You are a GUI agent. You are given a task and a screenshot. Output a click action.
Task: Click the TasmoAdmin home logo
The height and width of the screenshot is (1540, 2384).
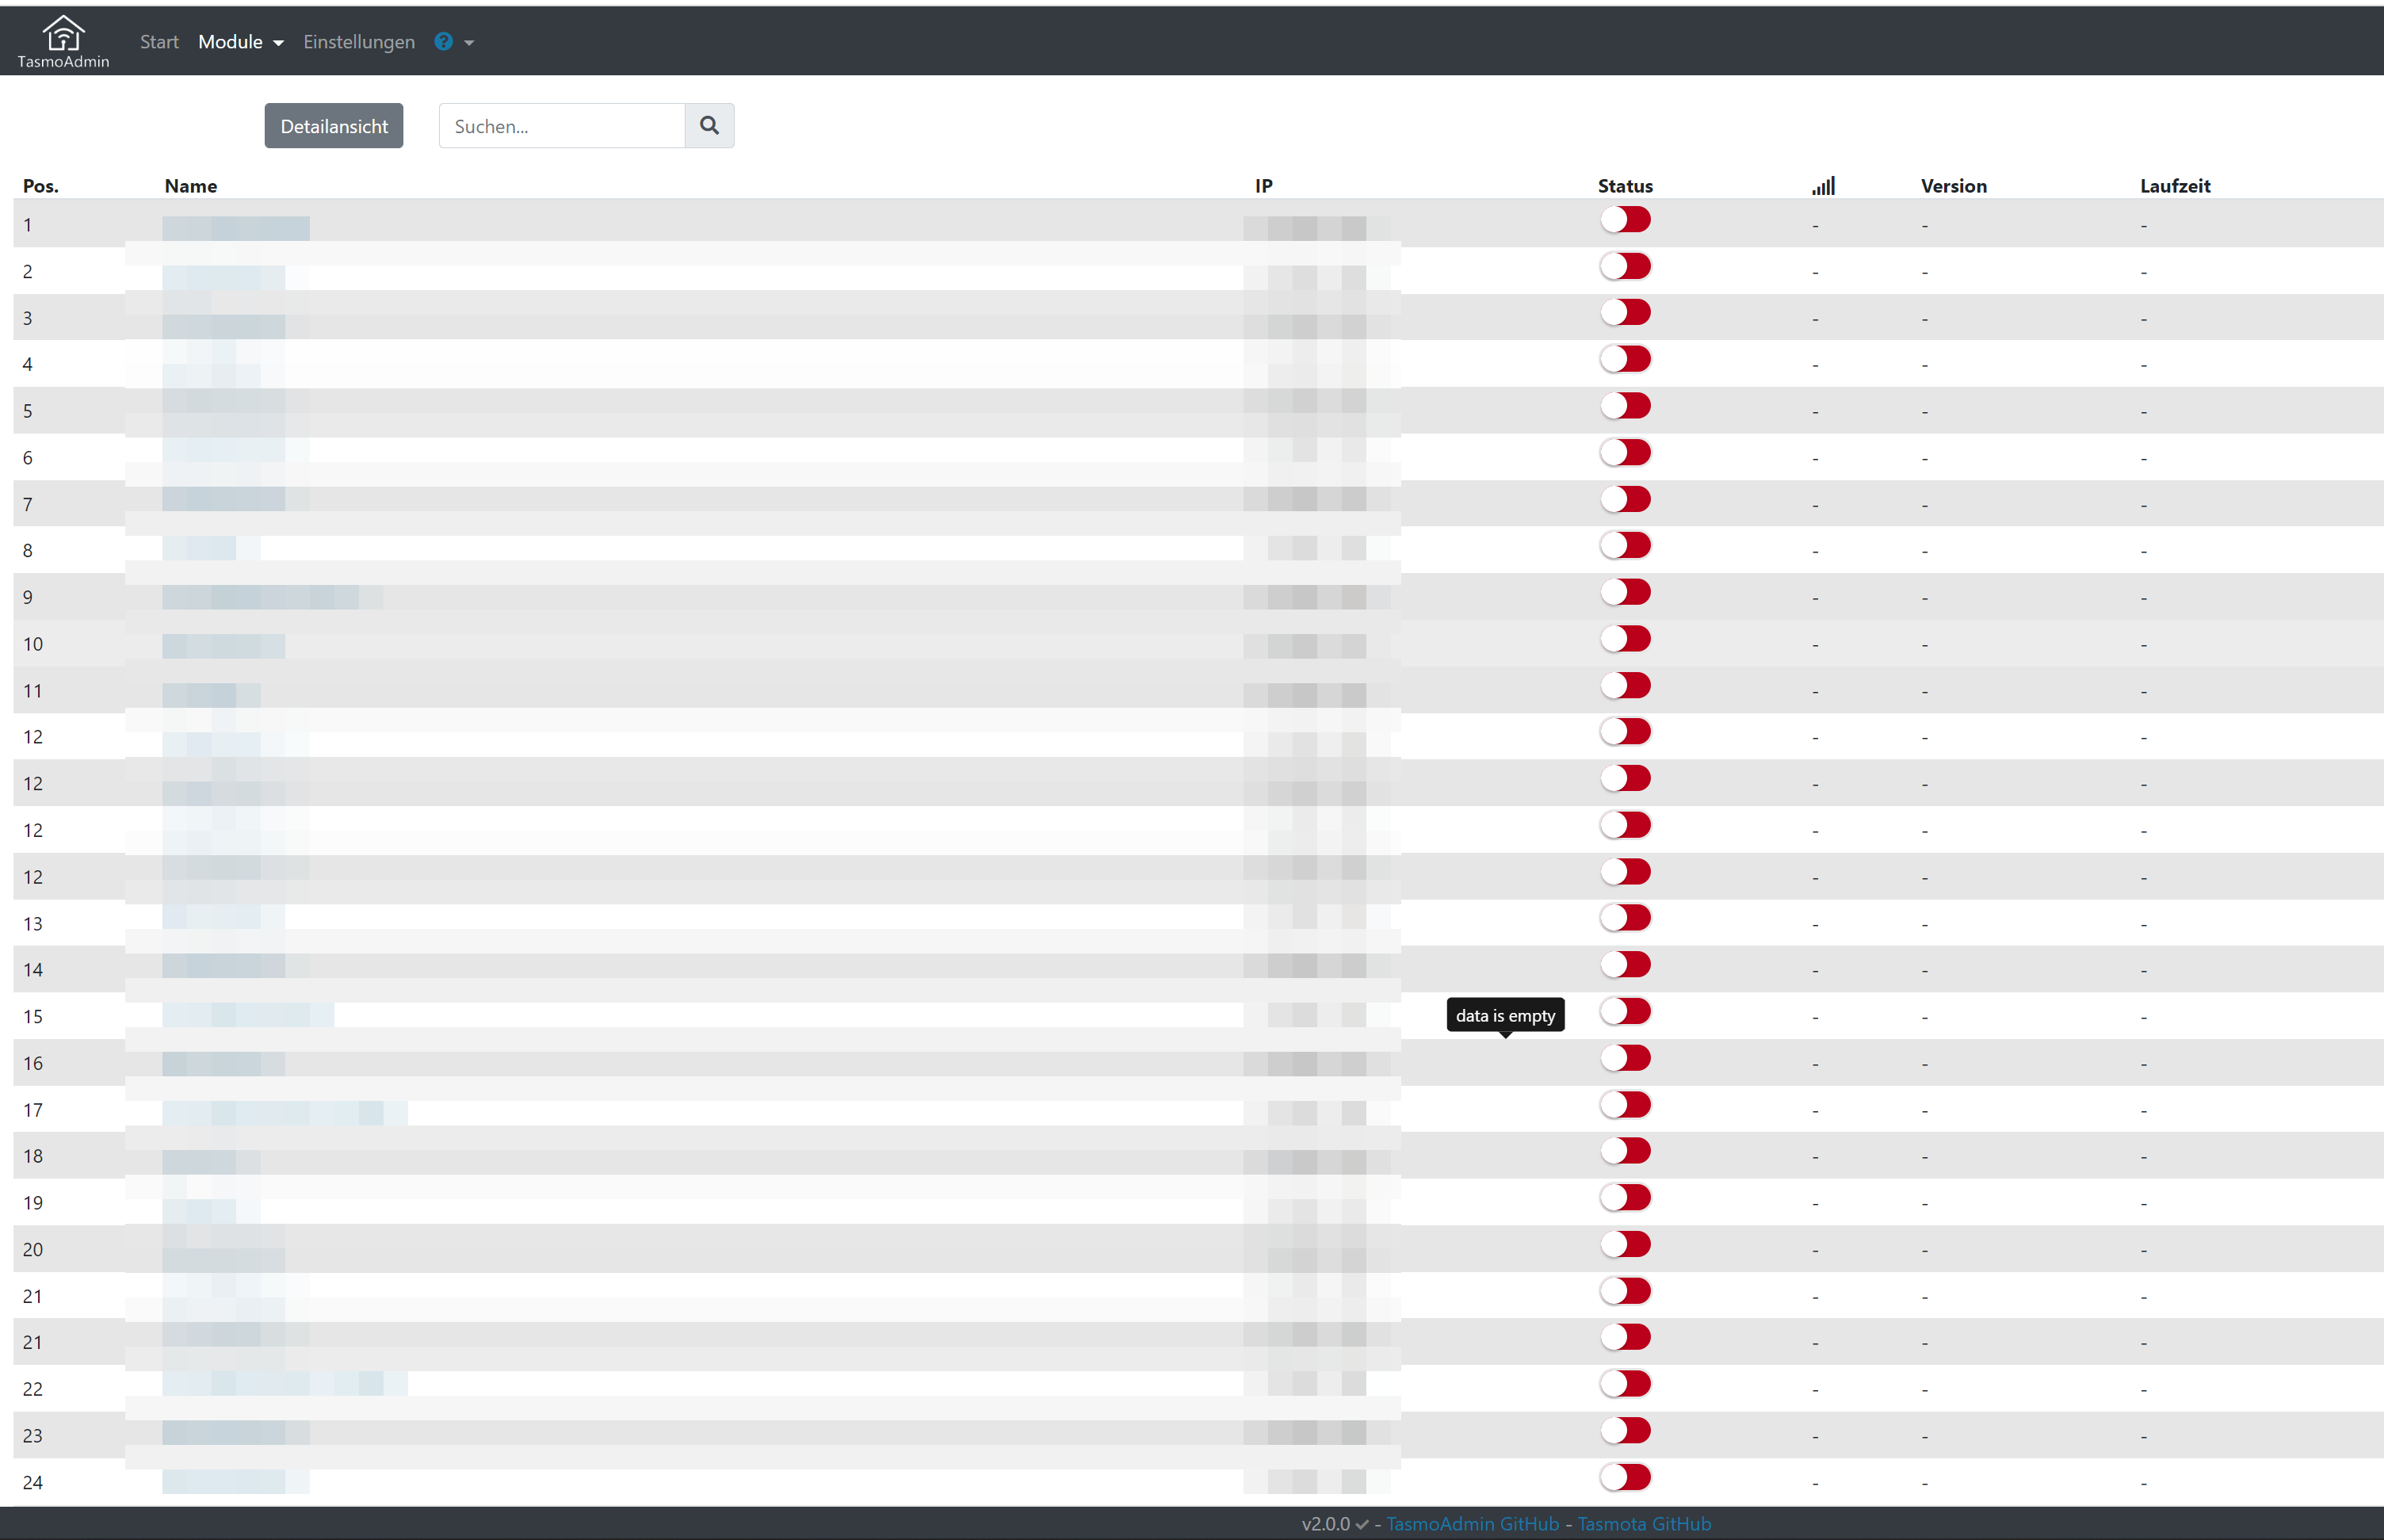click(63, 42)
